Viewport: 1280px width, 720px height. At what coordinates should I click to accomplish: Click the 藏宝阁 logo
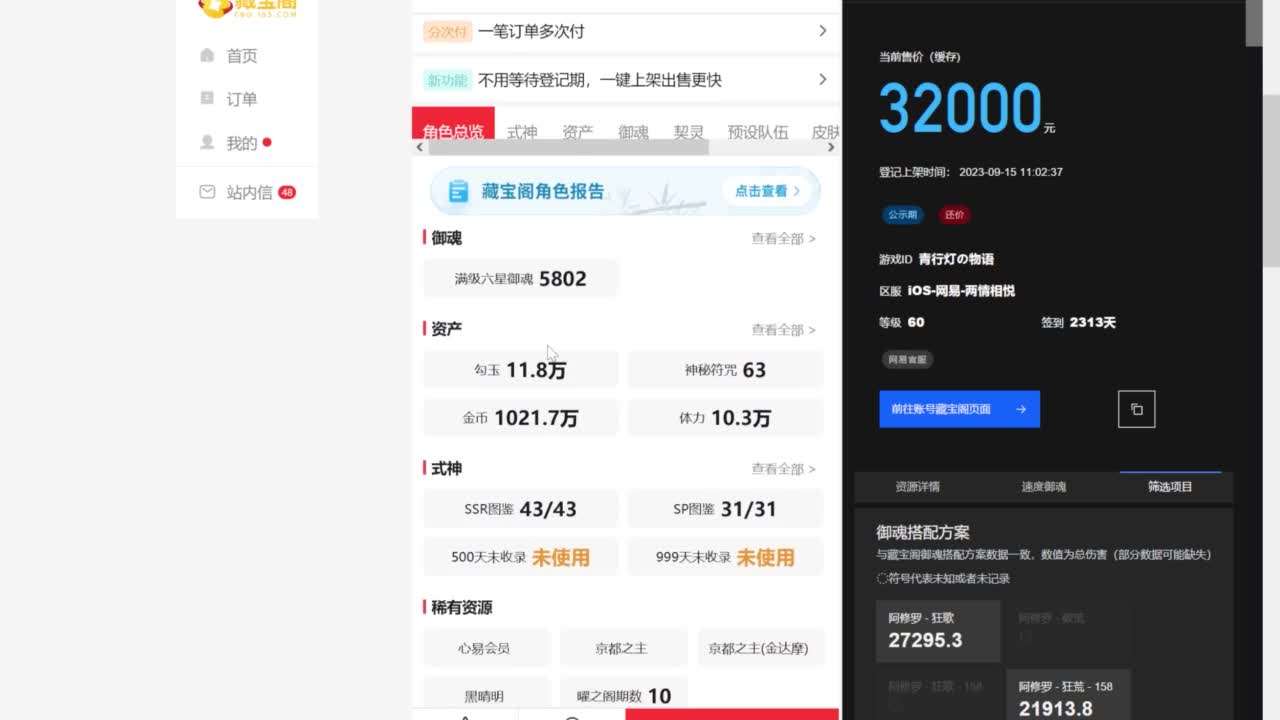tap(248, 8)
